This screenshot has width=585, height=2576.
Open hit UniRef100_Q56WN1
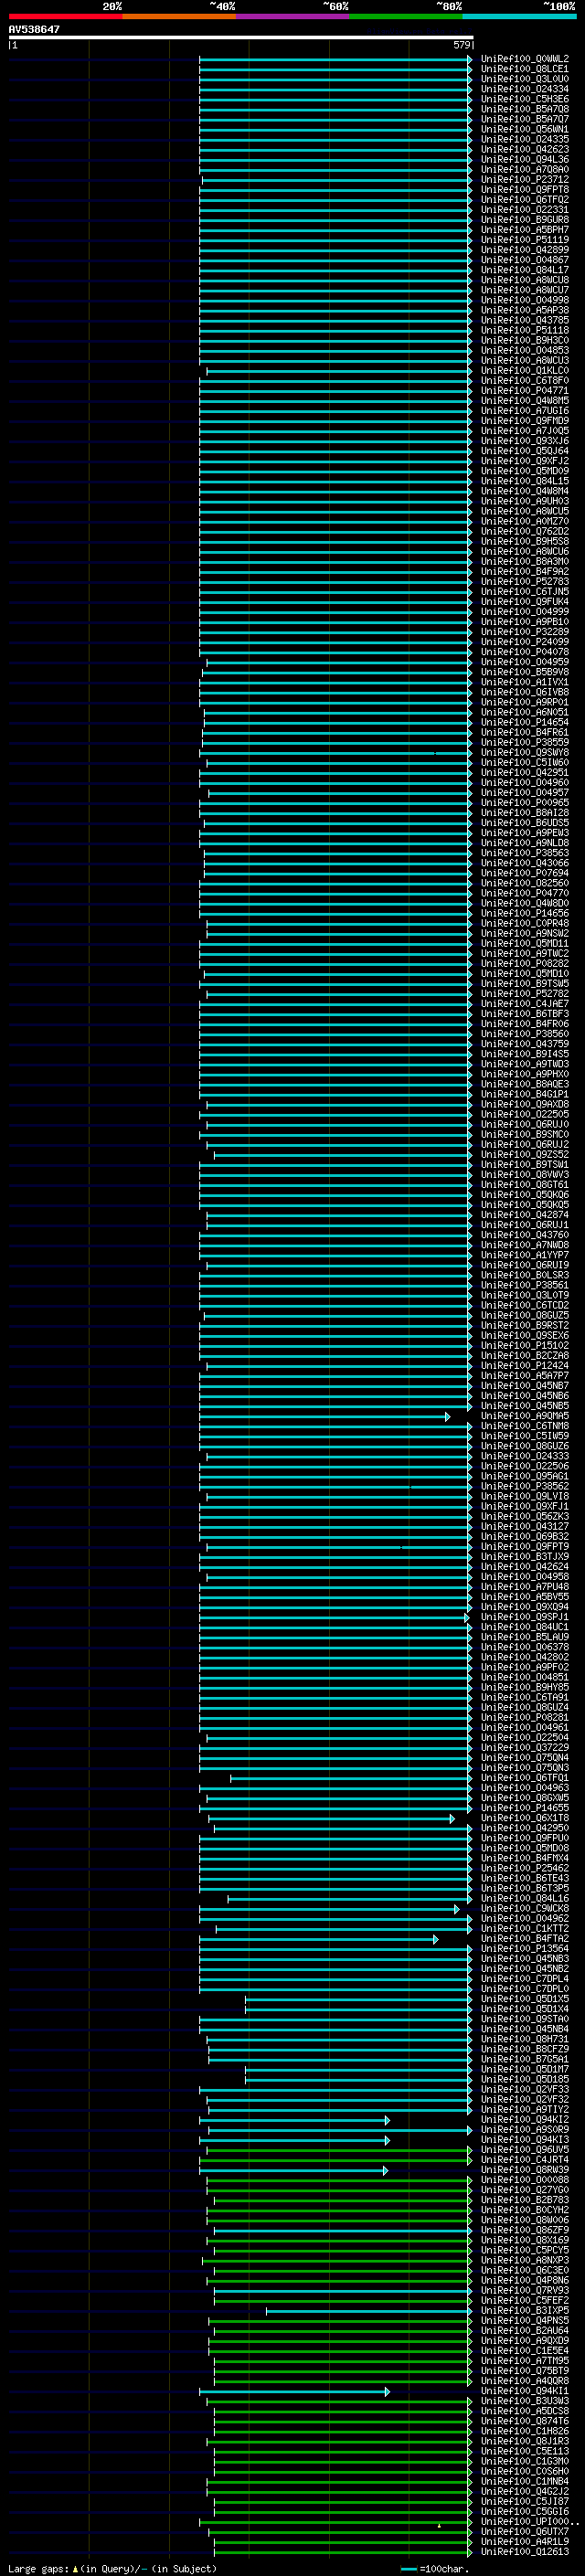525,129
